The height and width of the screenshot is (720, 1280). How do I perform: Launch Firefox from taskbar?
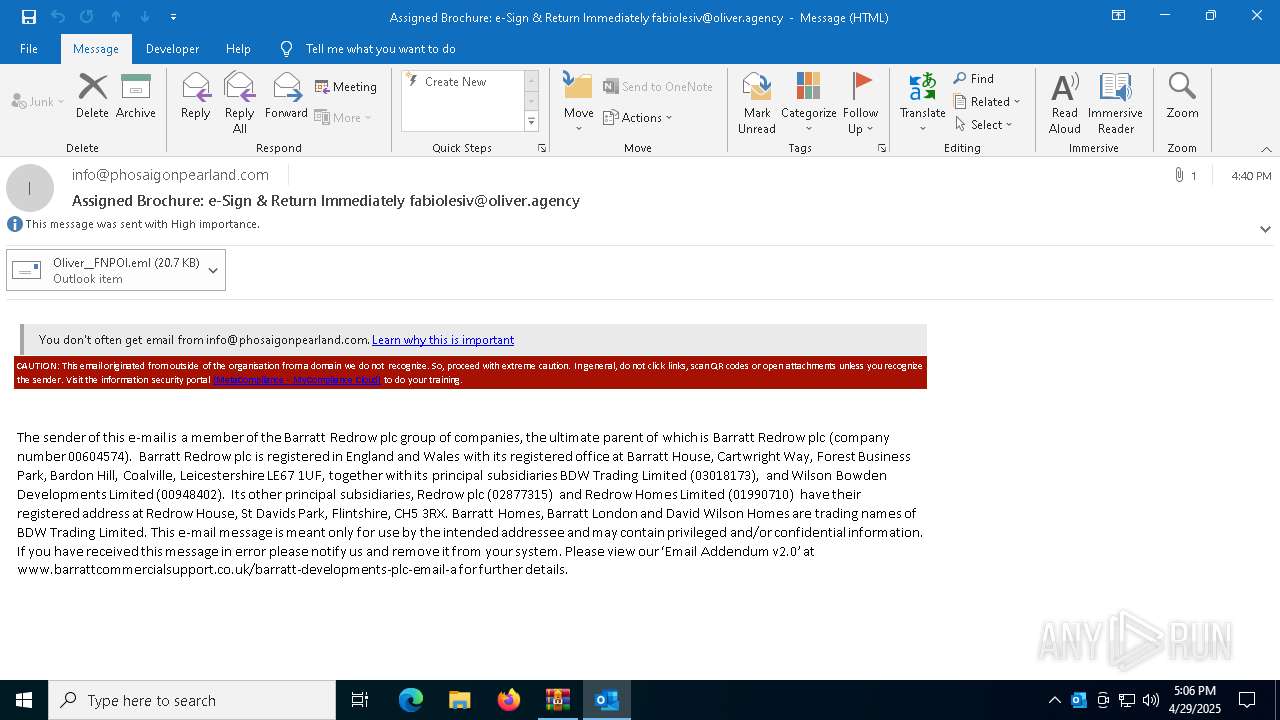509,700
